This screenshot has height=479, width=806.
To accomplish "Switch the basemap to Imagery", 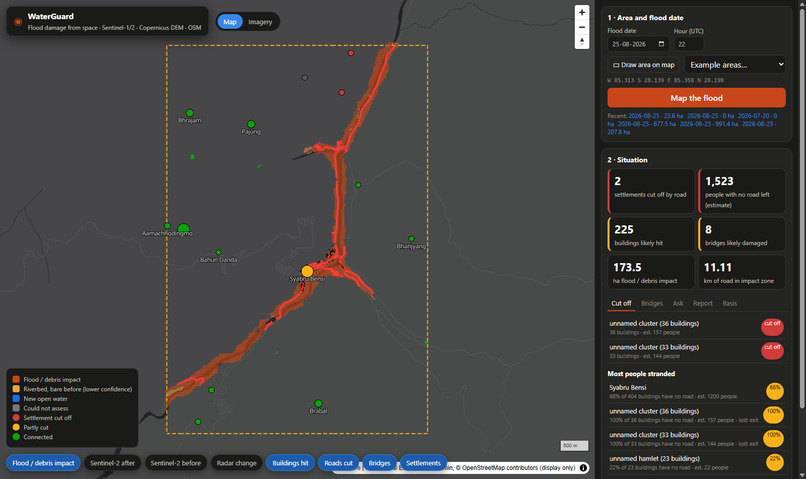I will point(260,22).
